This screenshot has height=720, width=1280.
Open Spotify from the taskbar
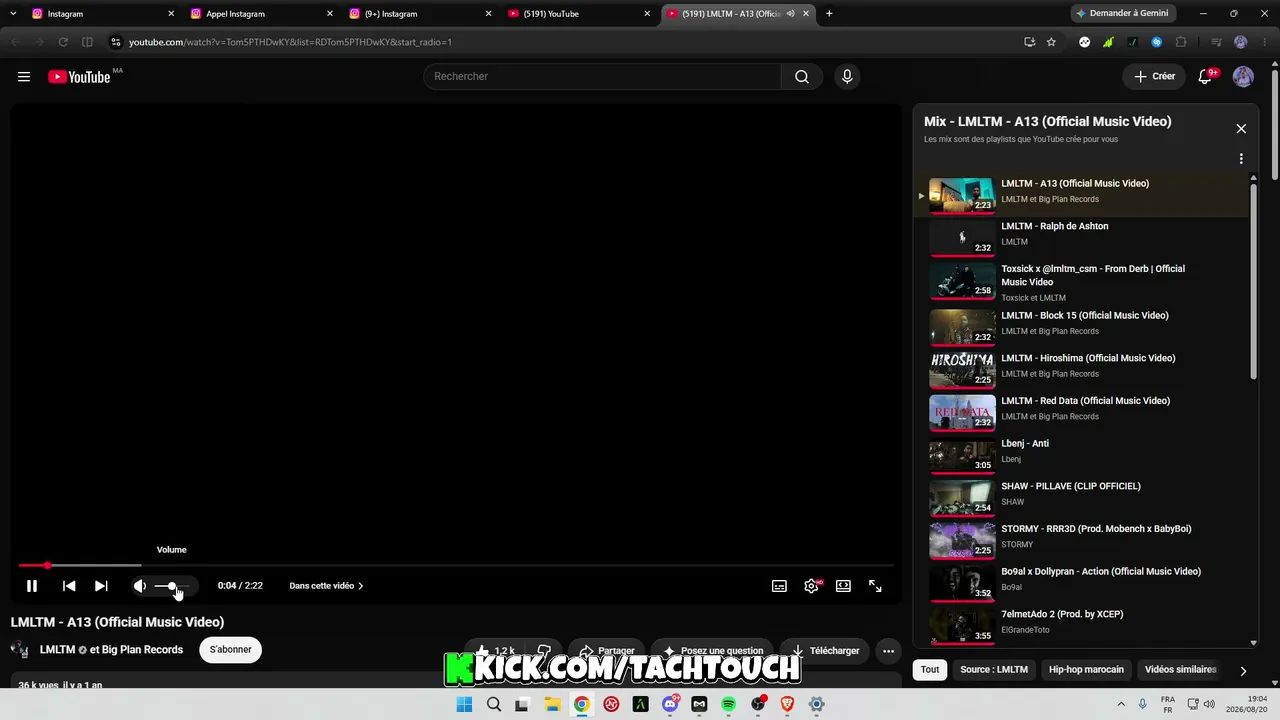coord(729,704)
